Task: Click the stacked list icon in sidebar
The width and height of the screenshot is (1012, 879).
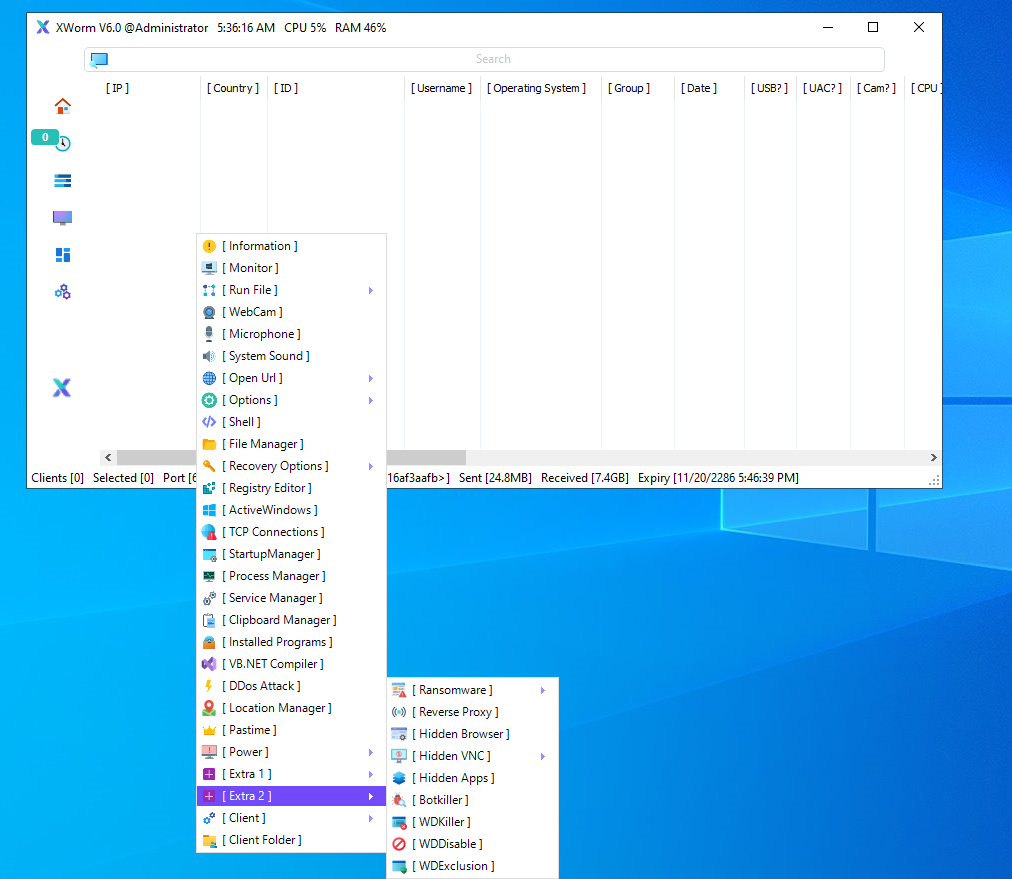Action: pyautogui.click(x=62, y=181)
